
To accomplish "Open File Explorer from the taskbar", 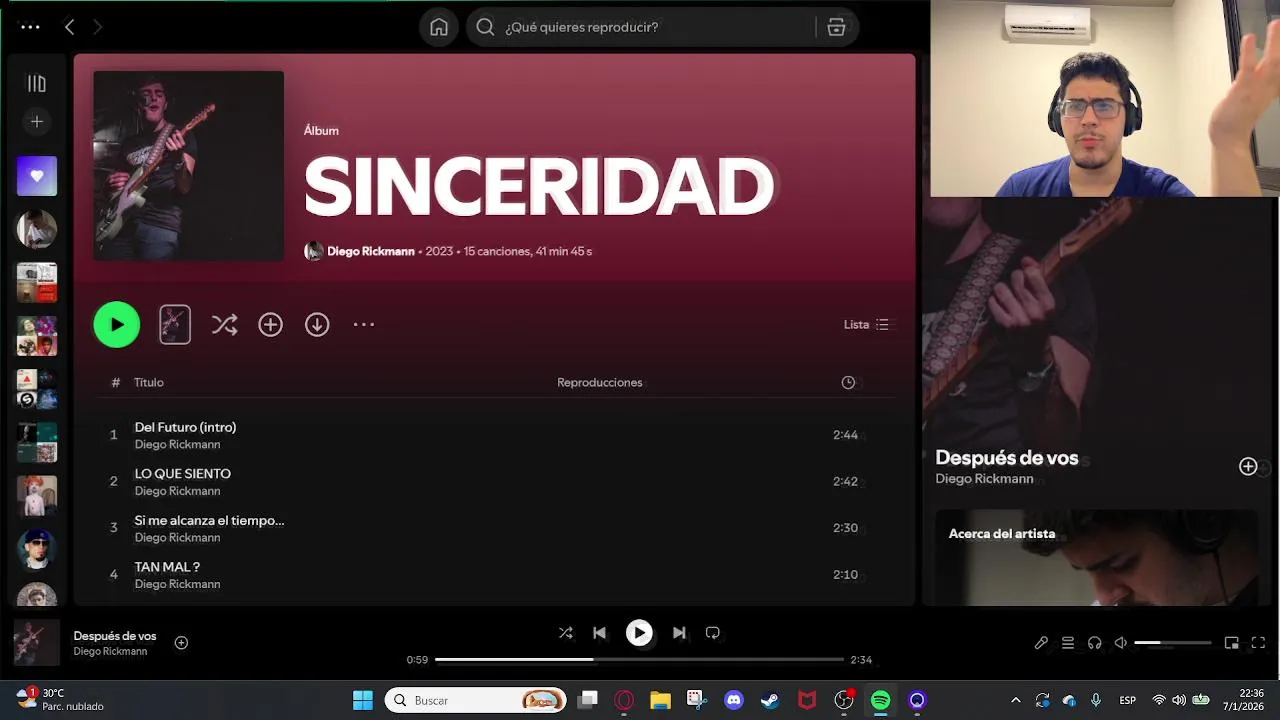I will 660,700.
